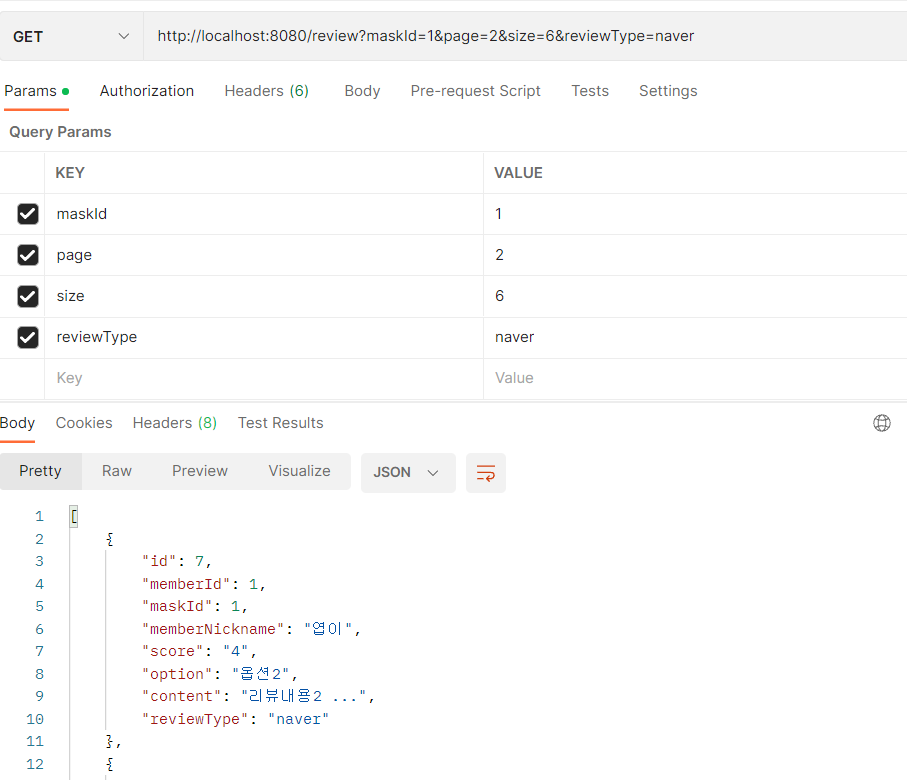
Task: Click the size key cell
Action: 264,296
